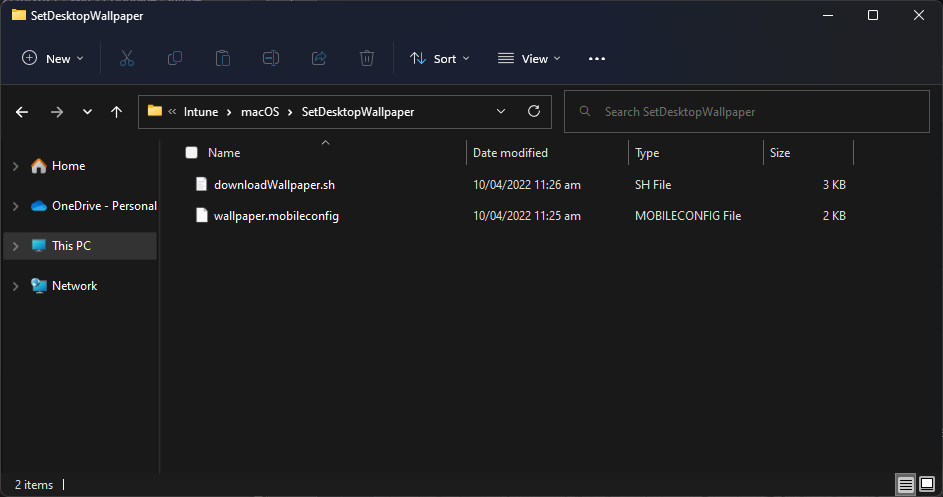
Task: Sort by the Name column
Action: [x=224, y=153]
